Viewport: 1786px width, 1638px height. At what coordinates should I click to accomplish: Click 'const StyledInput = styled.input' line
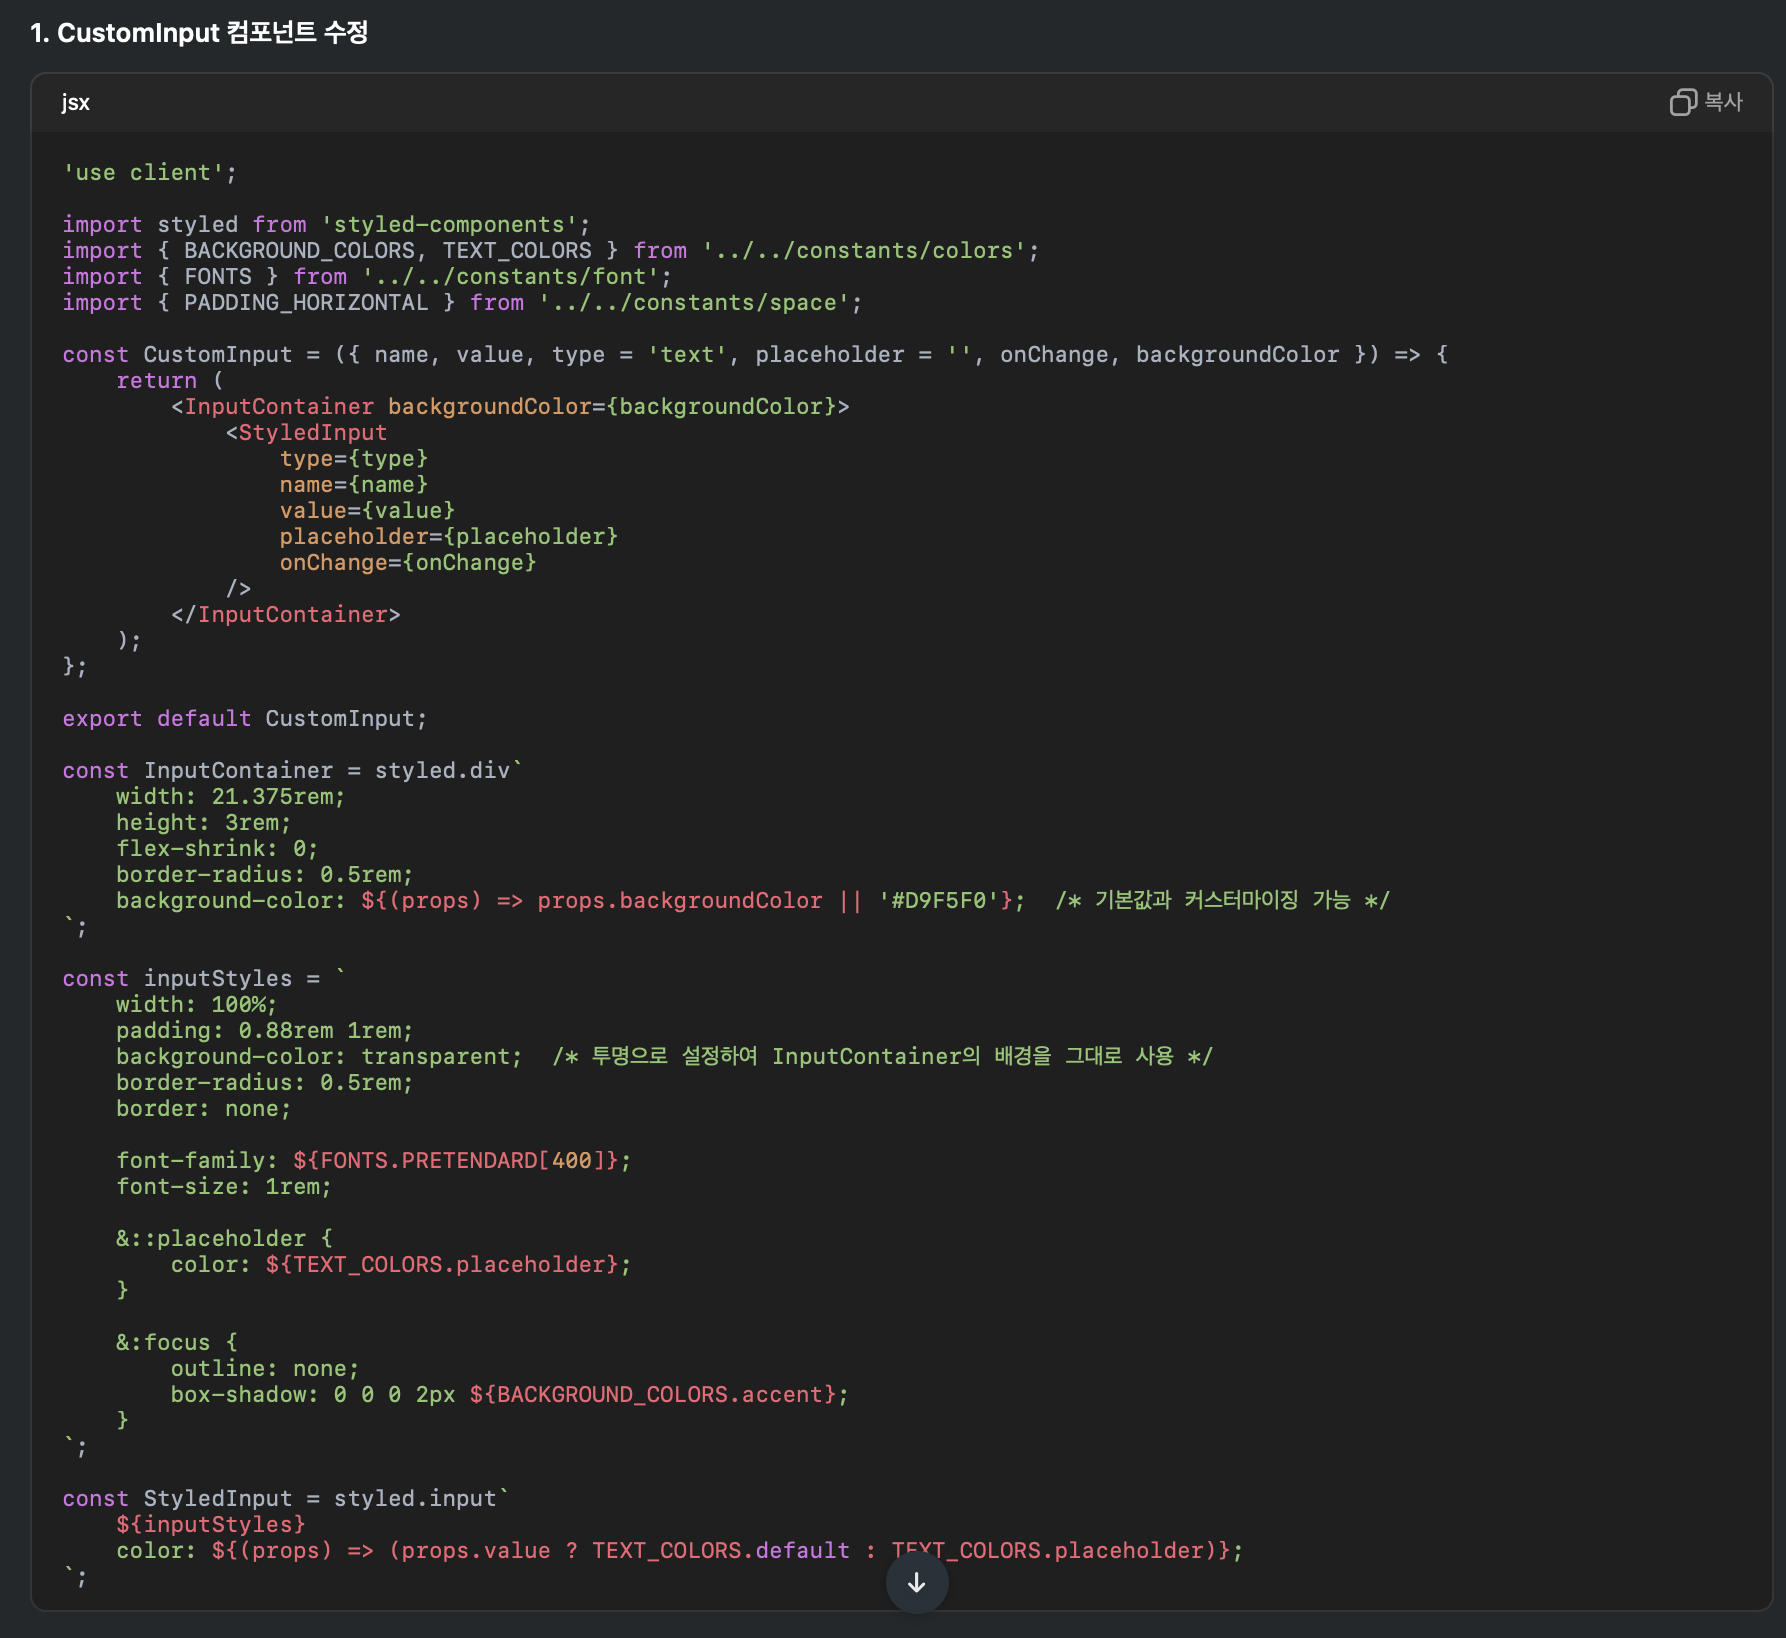286,1499
